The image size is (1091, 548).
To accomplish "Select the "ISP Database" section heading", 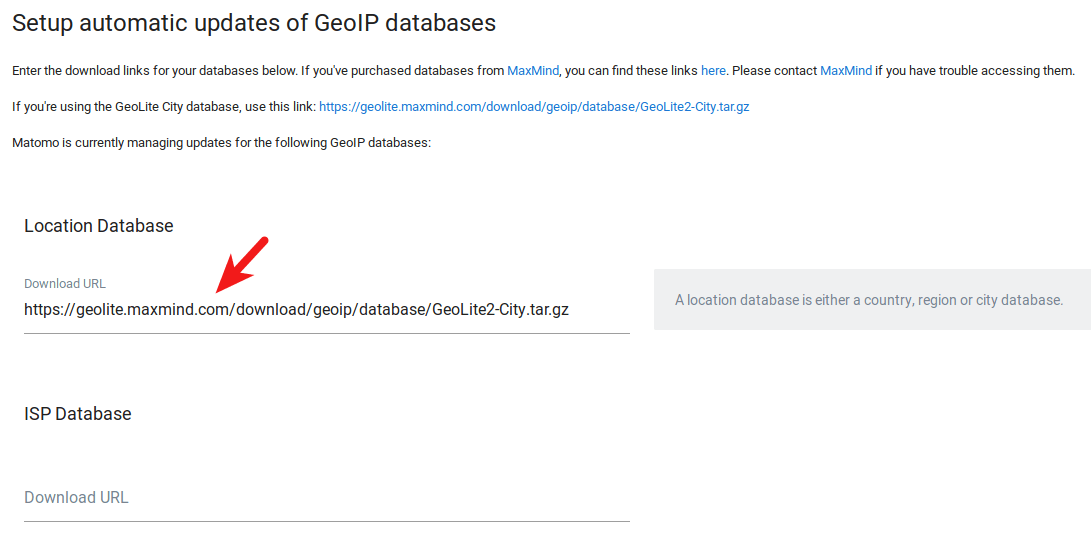I will pos(78,414).
